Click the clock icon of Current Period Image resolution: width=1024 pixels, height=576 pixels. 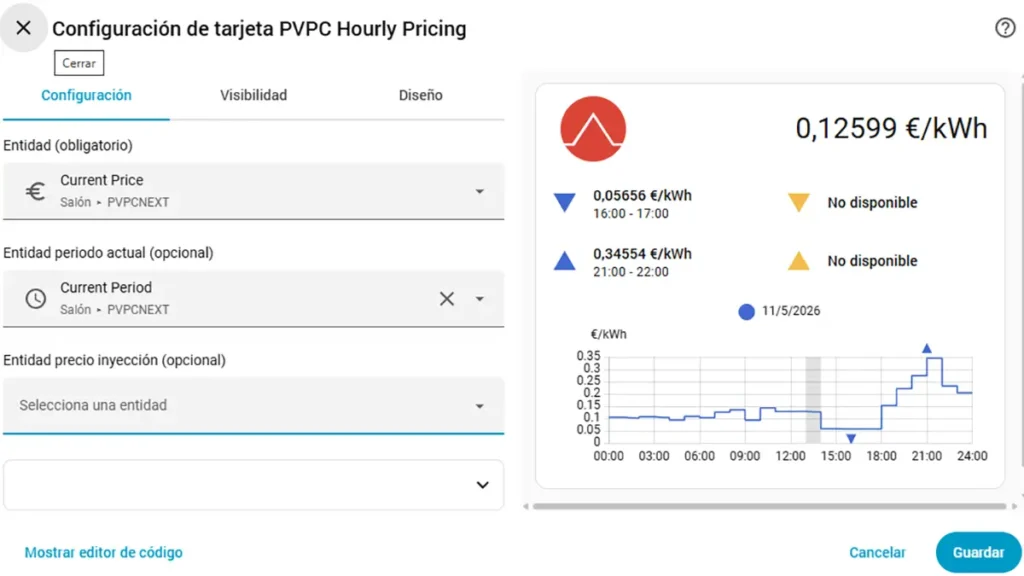click(35, 298)
